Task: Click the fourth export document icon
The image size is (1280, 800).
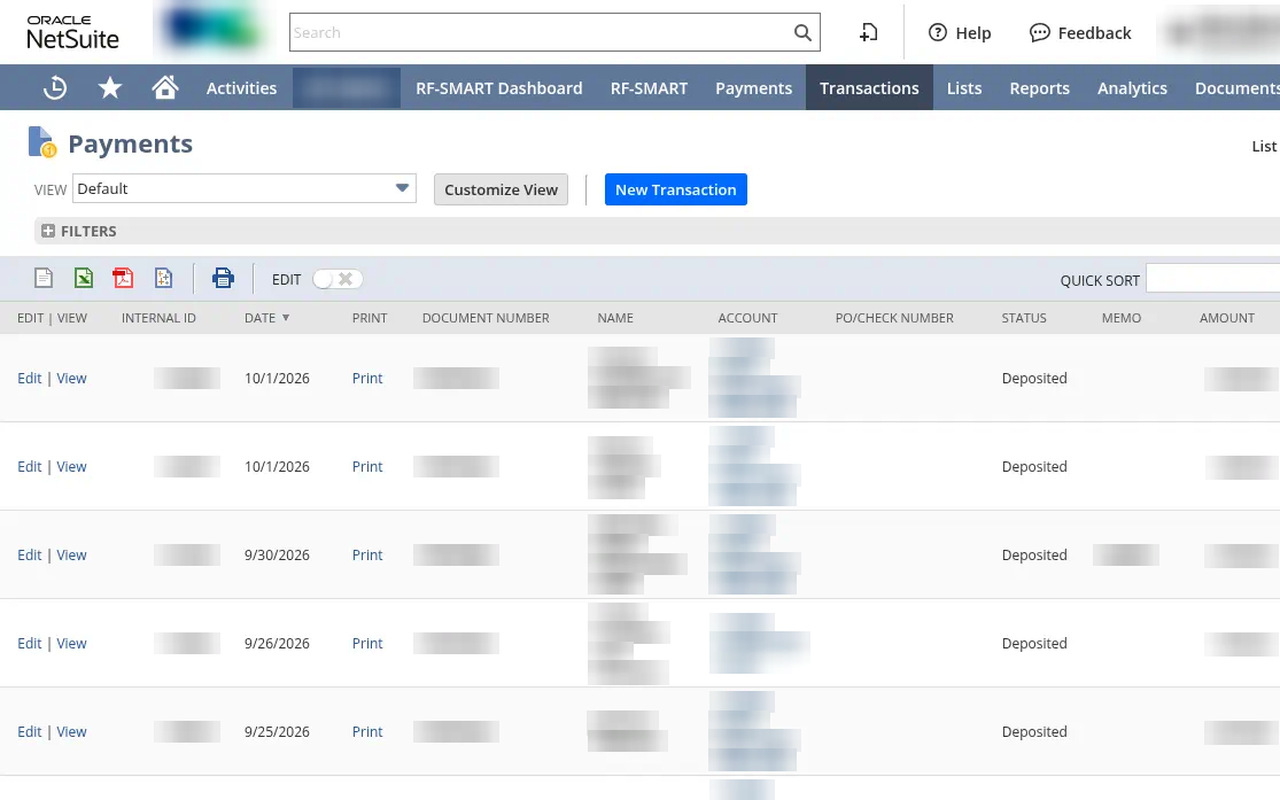Action: [x=164, y=278]
